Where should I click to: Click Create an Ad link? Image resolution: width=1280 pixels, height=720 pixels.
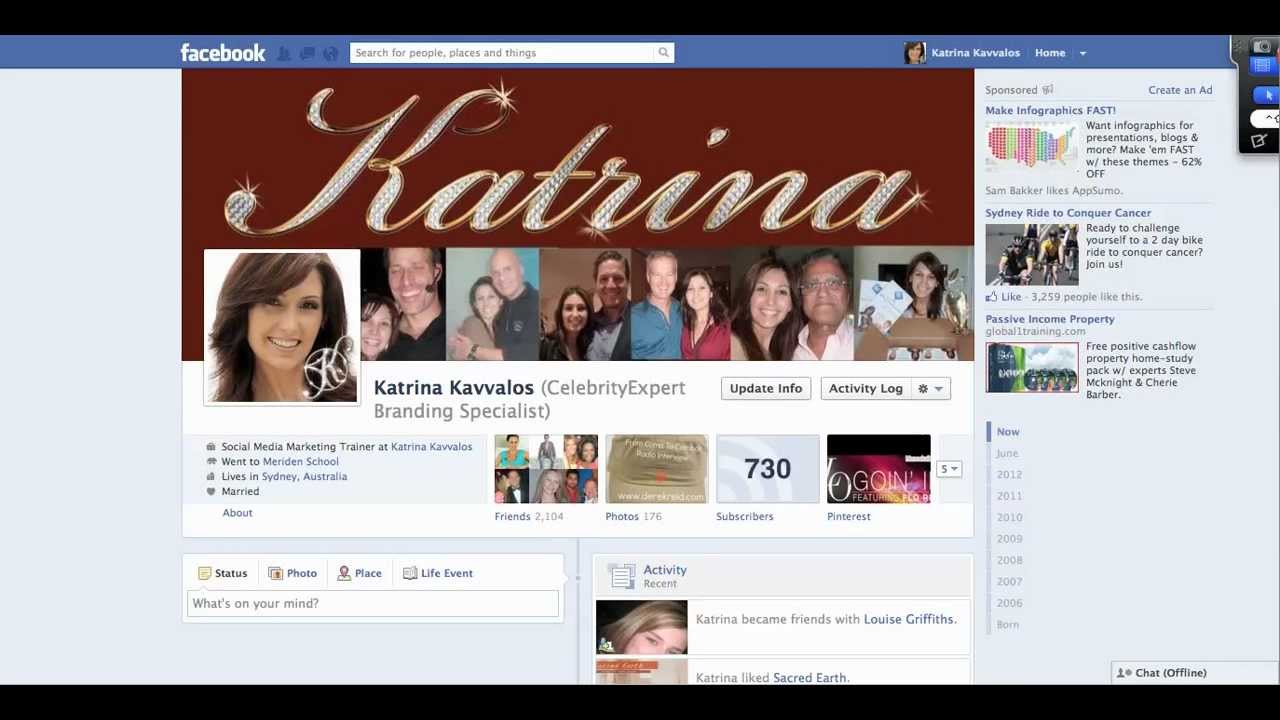pos(1180,90)
